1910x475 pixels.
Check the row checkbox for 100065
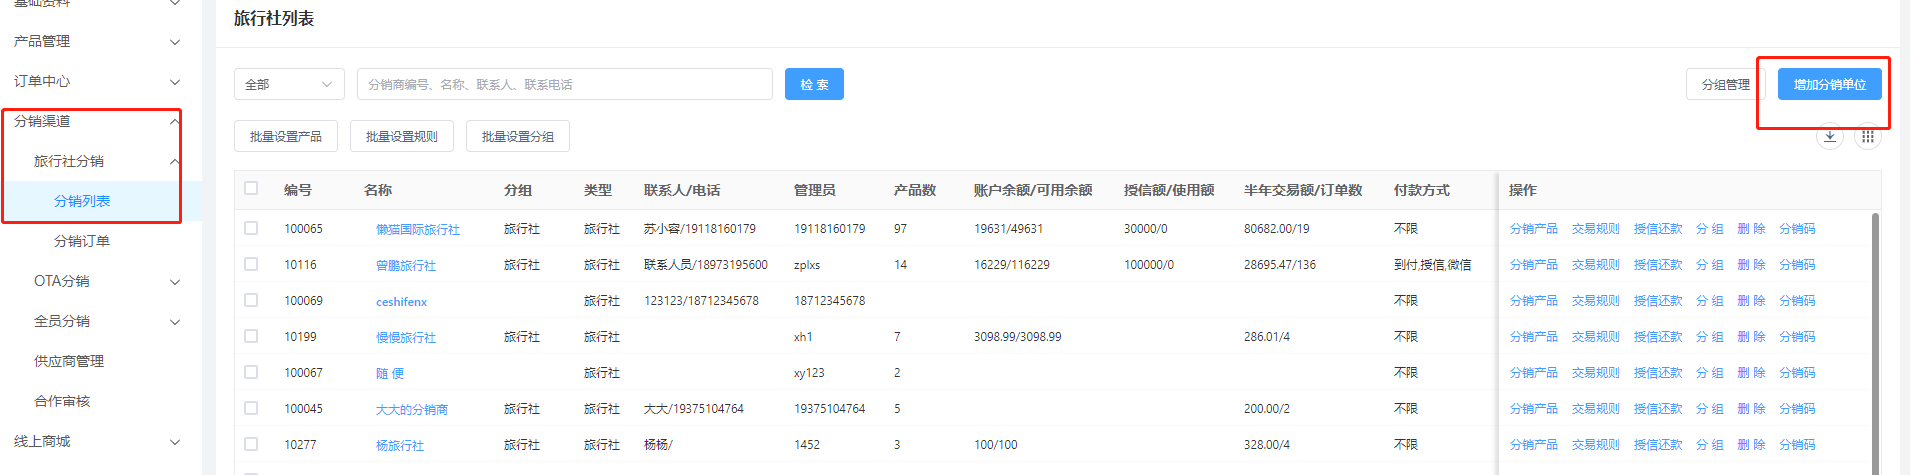pyautogui.click(x=251, y=228)
